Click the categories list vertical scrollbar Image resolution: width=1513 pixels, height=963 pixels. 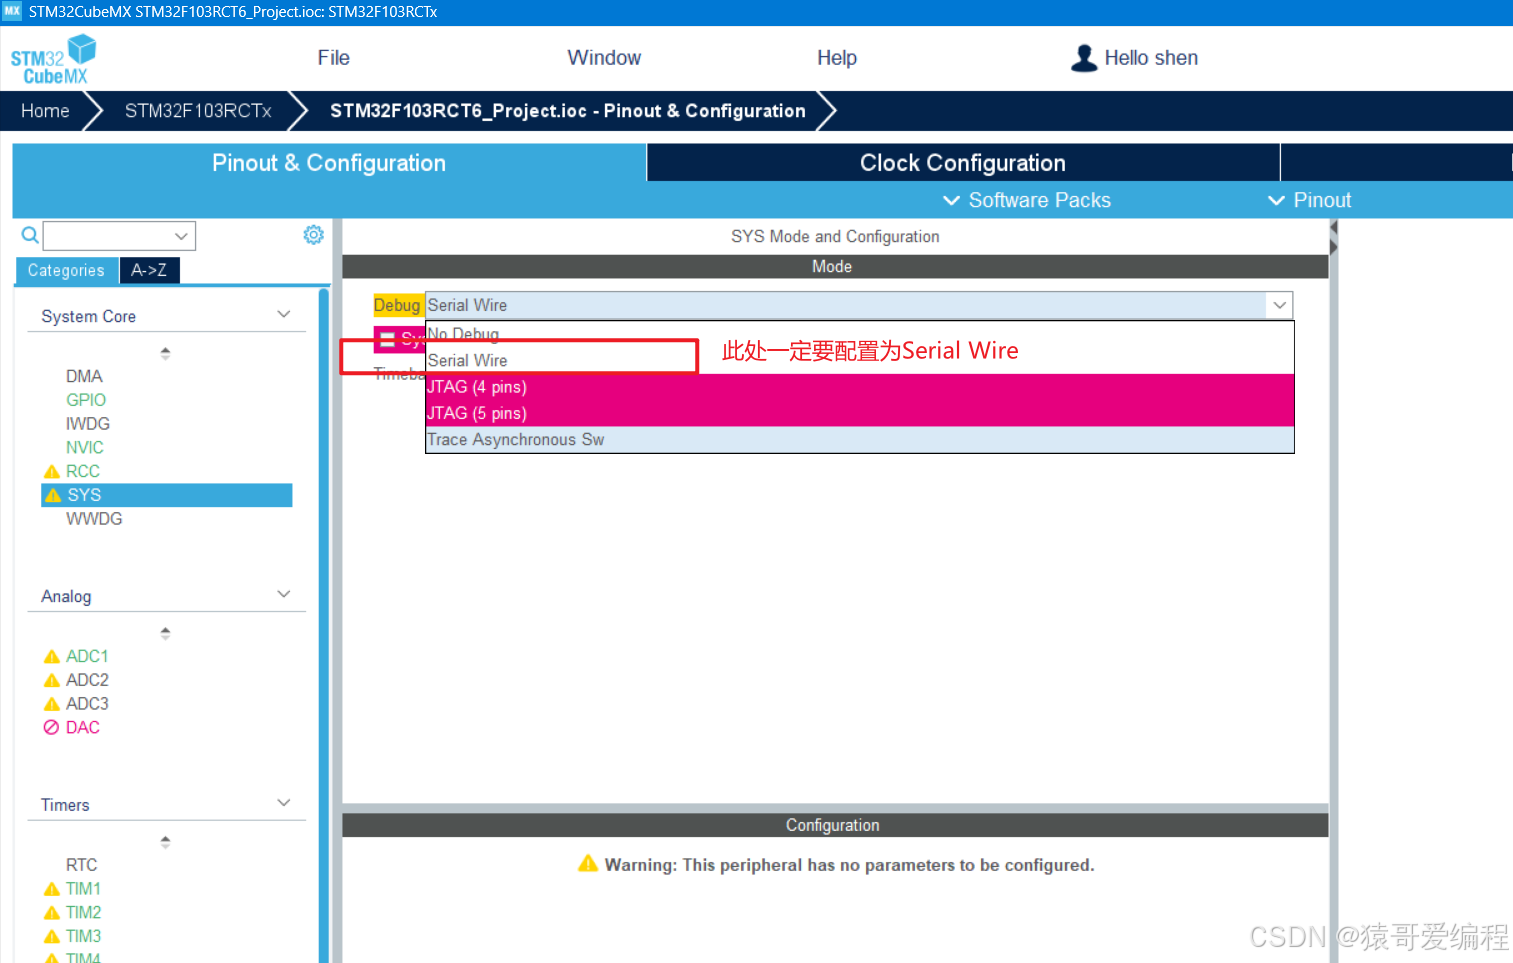click(324, 625)
